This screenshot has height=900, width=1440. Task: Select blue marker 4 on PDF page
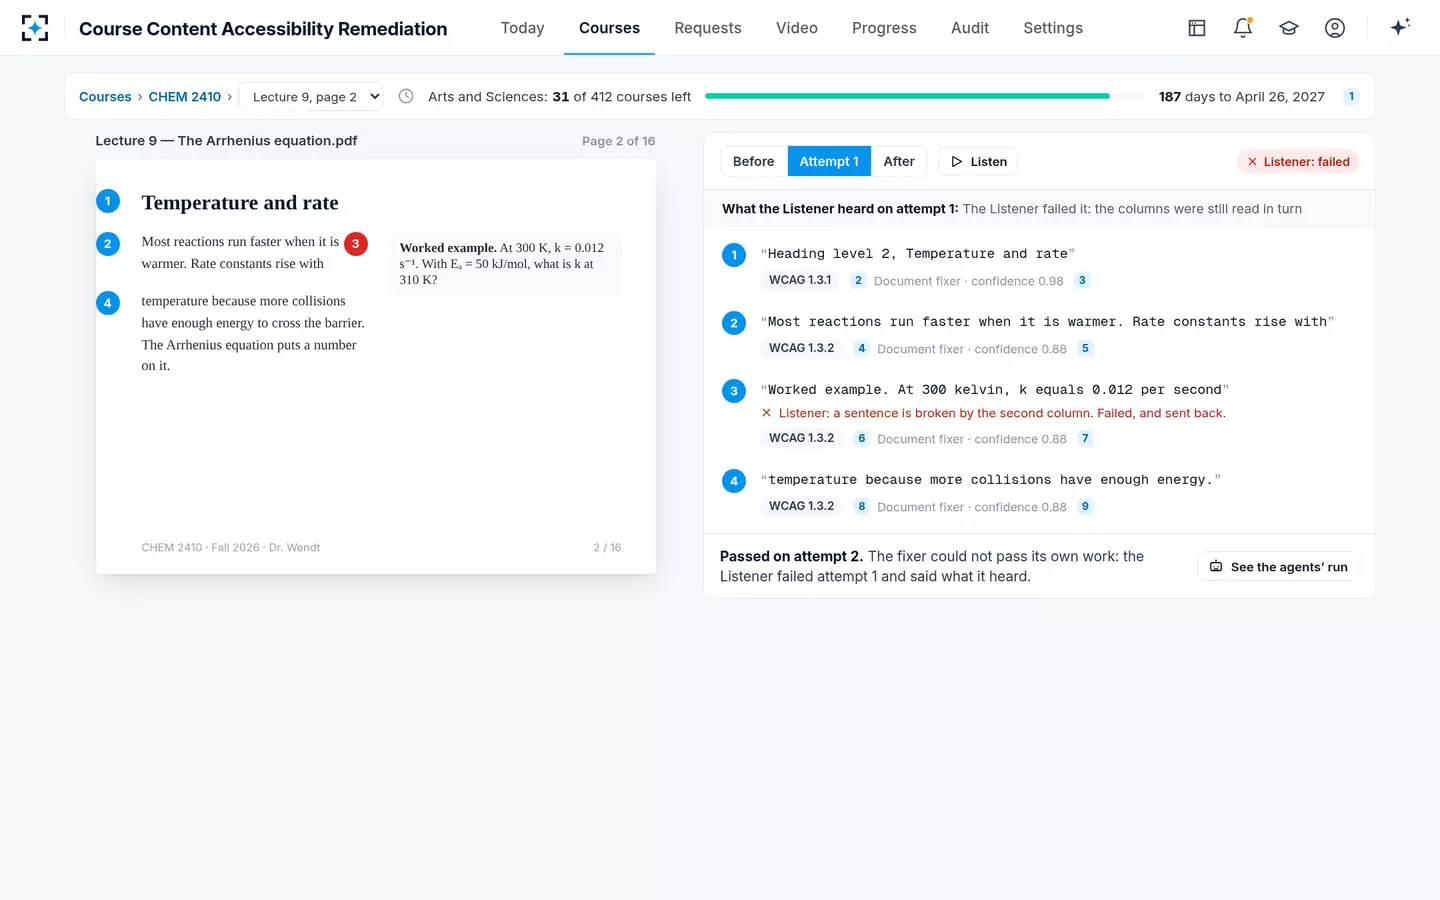[x=108, y=303]
